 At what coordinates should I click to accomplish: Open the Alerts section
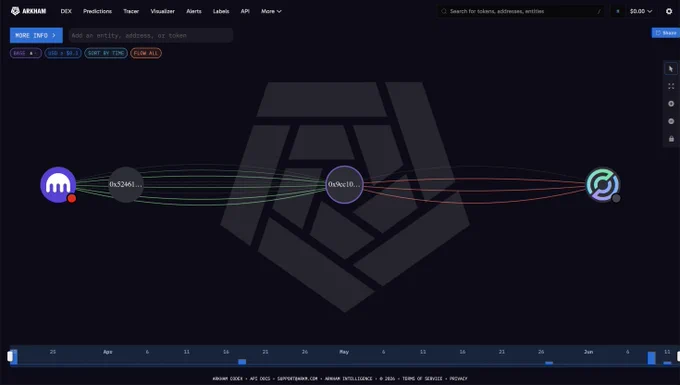[x=194, y=11]
